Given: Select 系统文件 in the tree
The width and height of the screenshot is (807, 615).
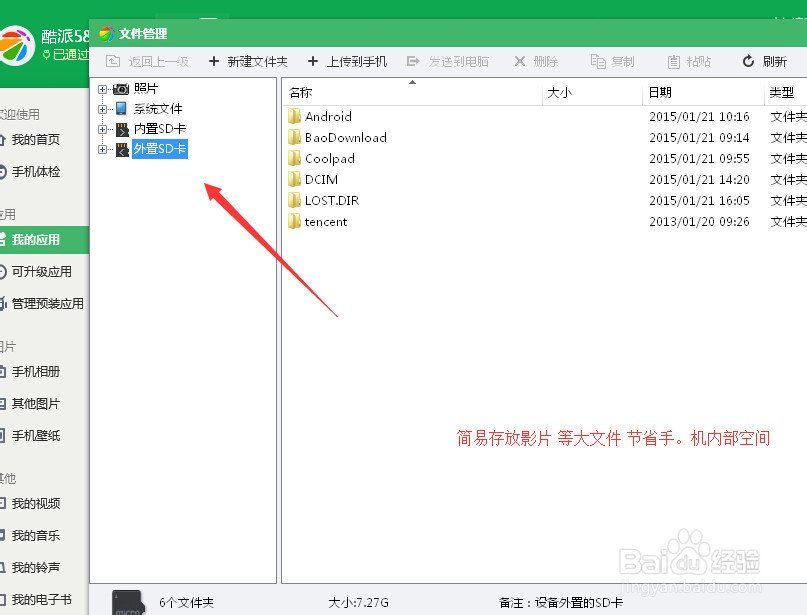Looking at the screenshot, I should (158, 109).
